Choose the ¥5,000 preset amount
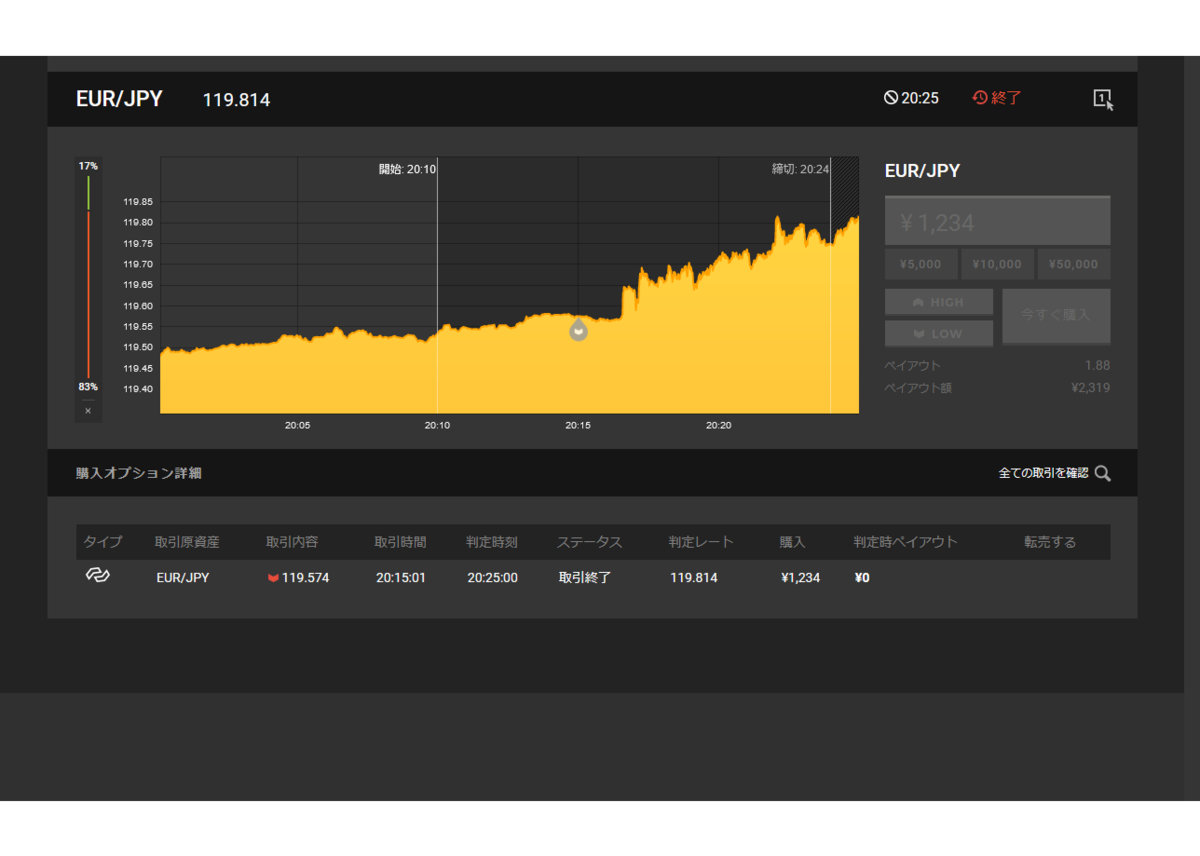This screenshot has width=1200, height=856. (x=920, y=265)
